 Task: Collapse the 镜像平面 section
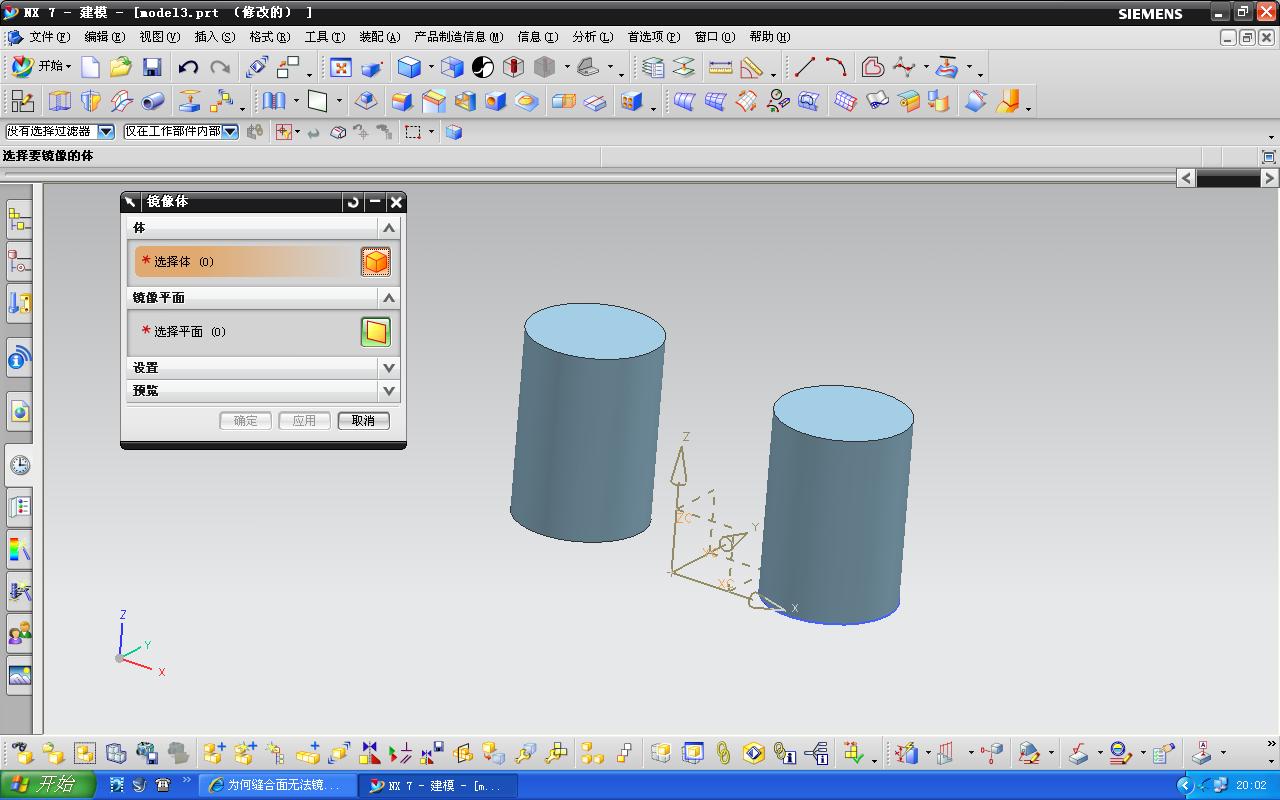coord(389,298)
